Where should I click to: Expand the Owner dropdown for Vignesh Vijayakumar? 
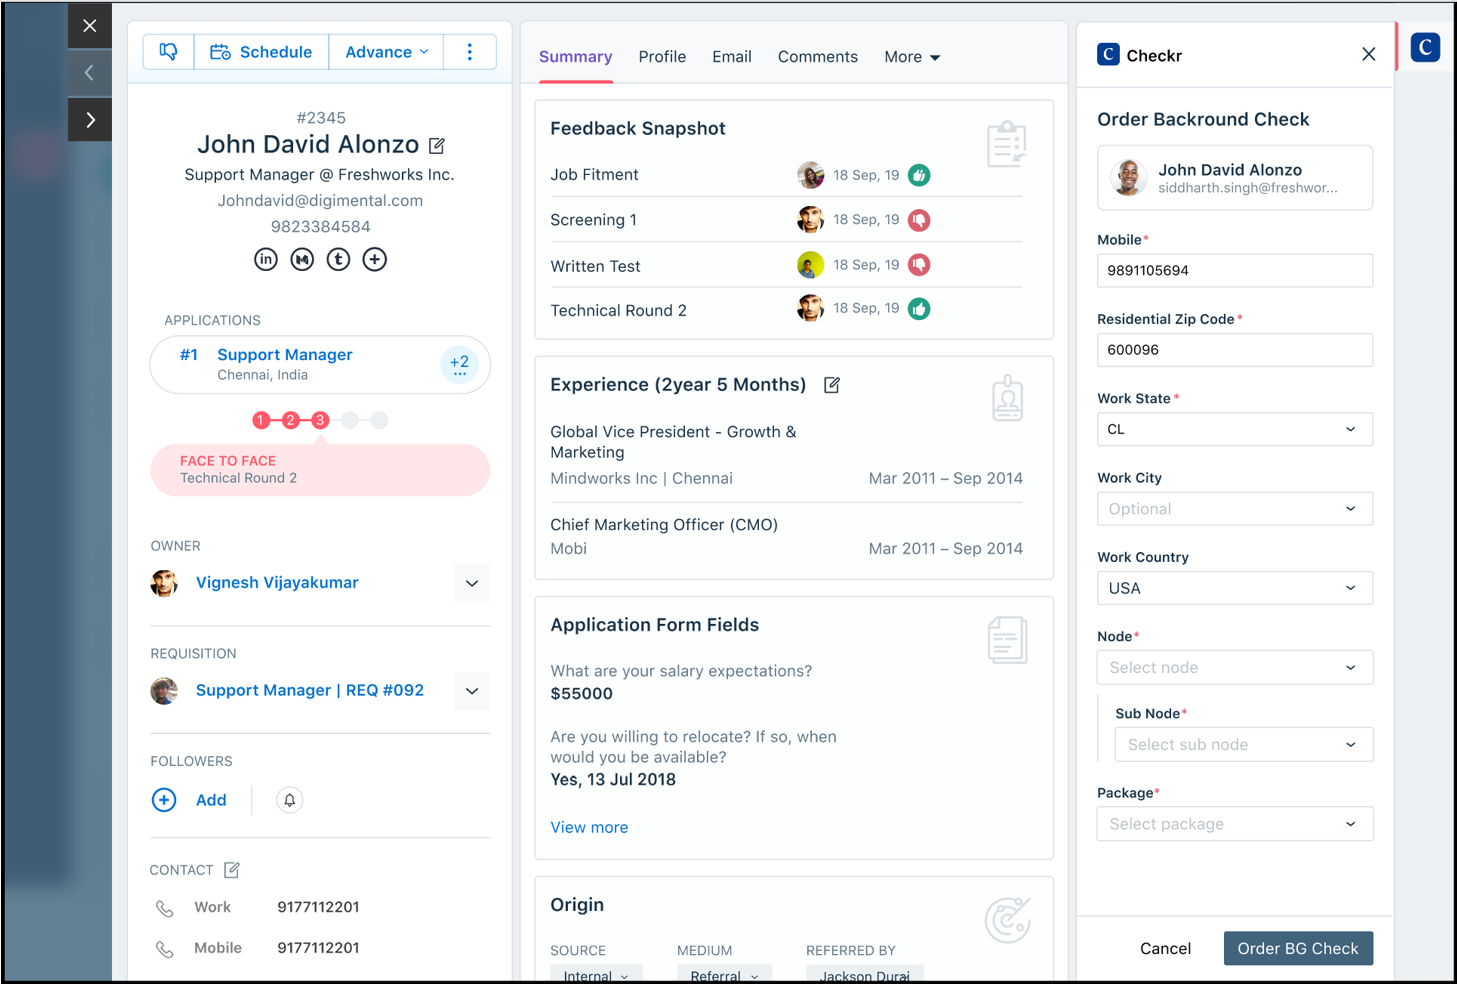click(x=472, y=583)
